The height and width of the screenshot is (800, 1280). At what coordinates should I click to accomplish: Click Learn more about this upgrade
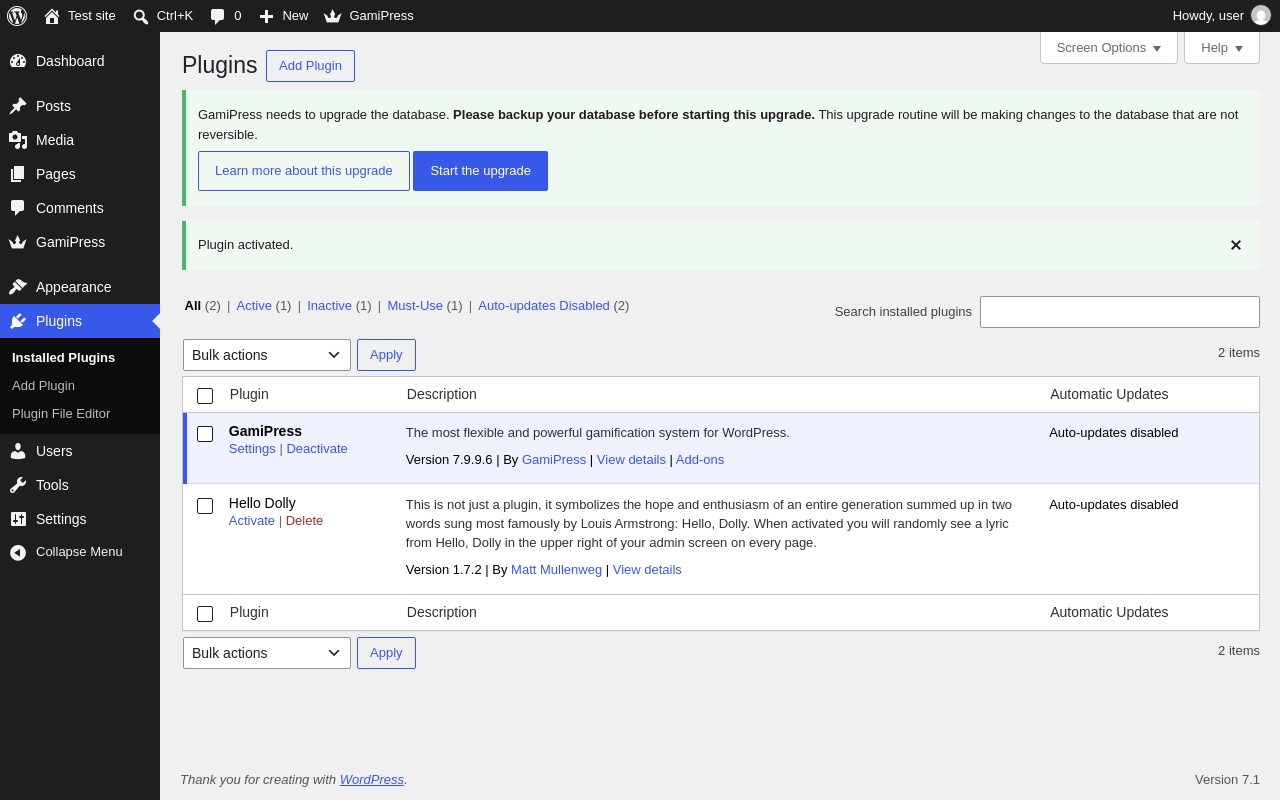[304, 171]
